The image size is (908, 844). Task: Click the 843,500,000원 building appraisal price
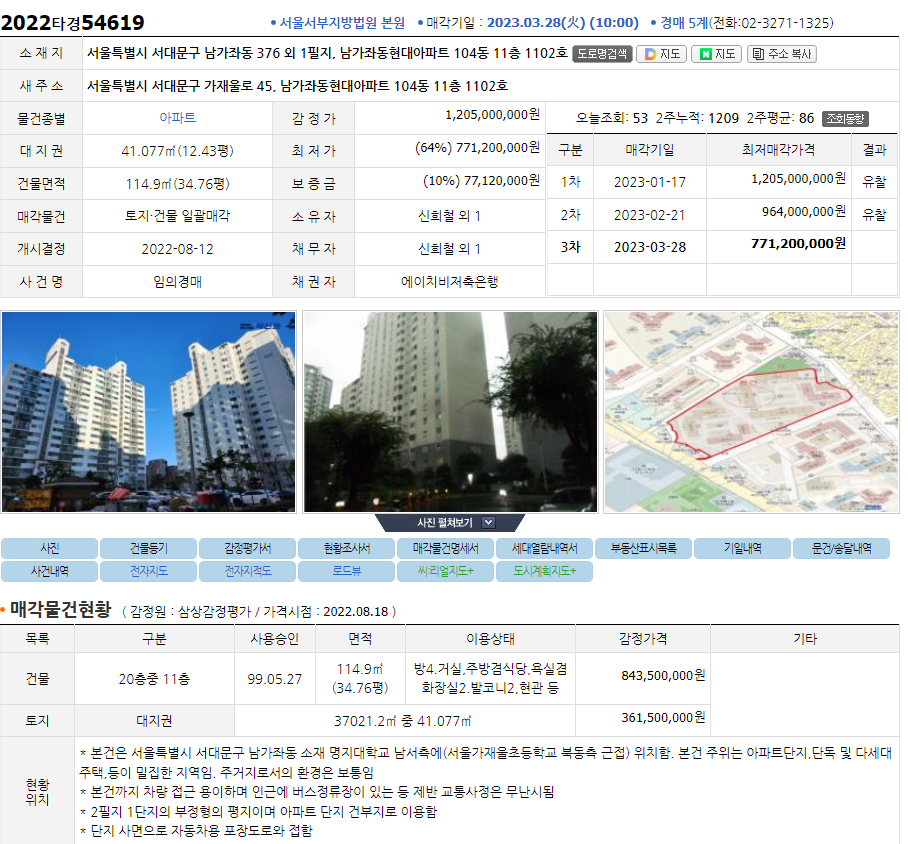663,675
